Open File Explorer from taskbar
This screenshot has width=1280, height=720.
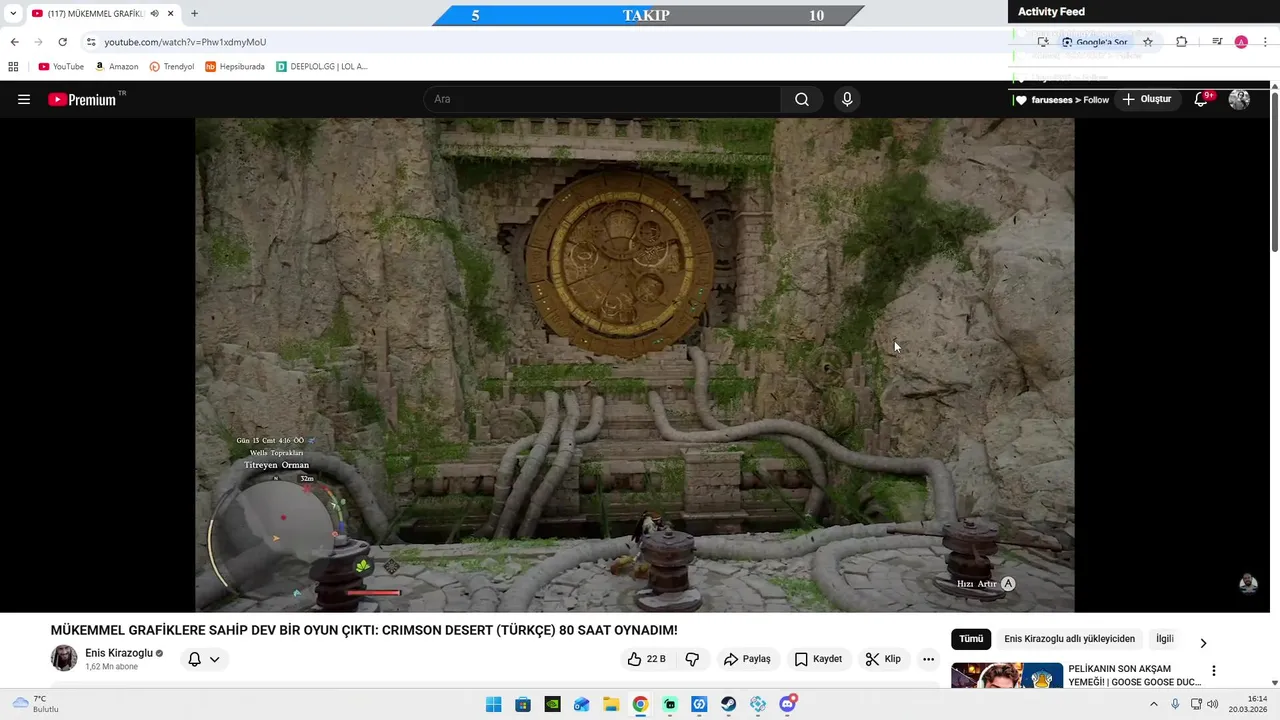point(611,705)
